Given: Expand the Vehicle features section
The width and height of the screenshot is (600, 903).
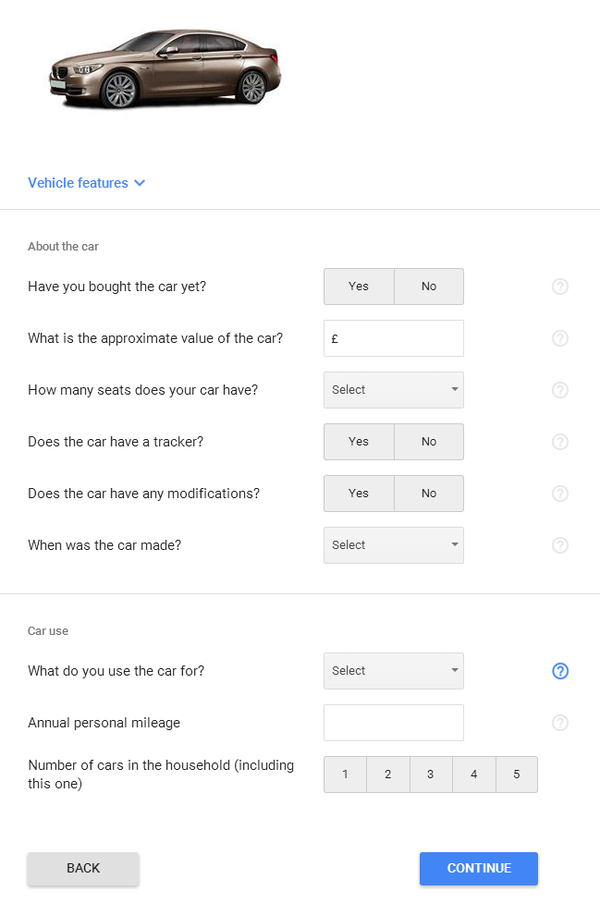Looking at the screenshot, I should 86,183.
